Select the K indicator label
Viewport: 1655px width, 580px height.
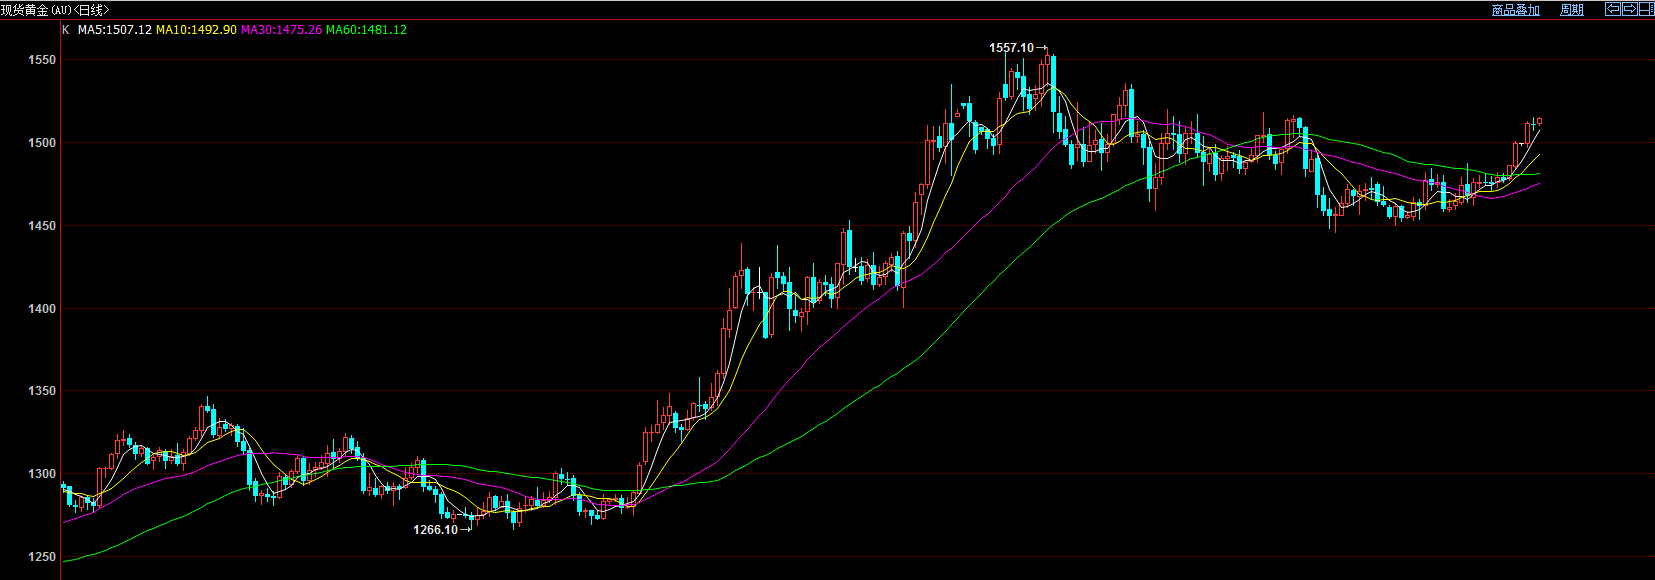(x=66, y=30)
